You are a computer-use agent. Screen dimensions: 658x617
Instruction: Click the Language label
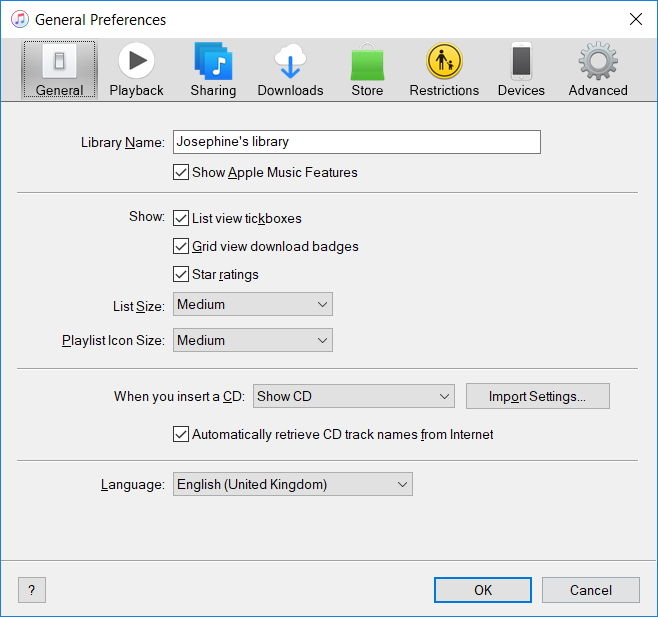tap(133, 485)
